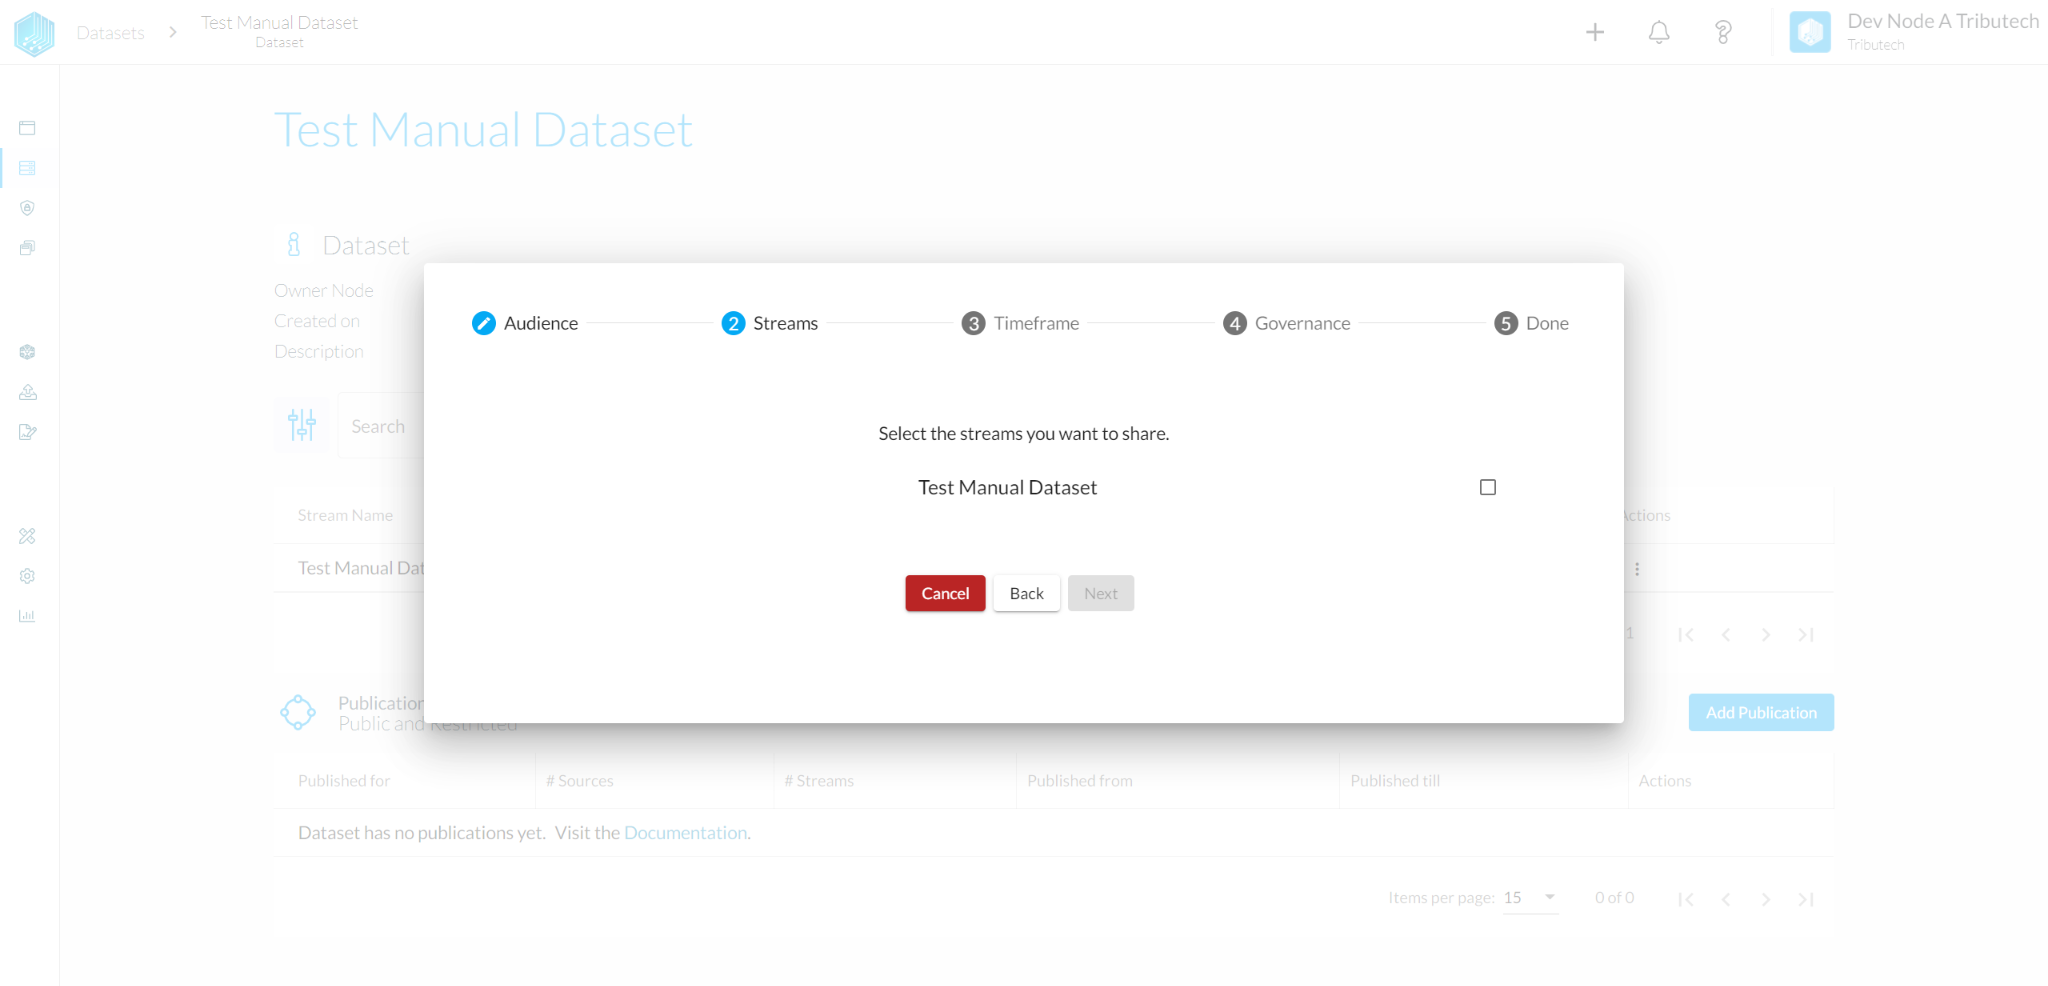Go to first page of streams table

pos(1686,635)
